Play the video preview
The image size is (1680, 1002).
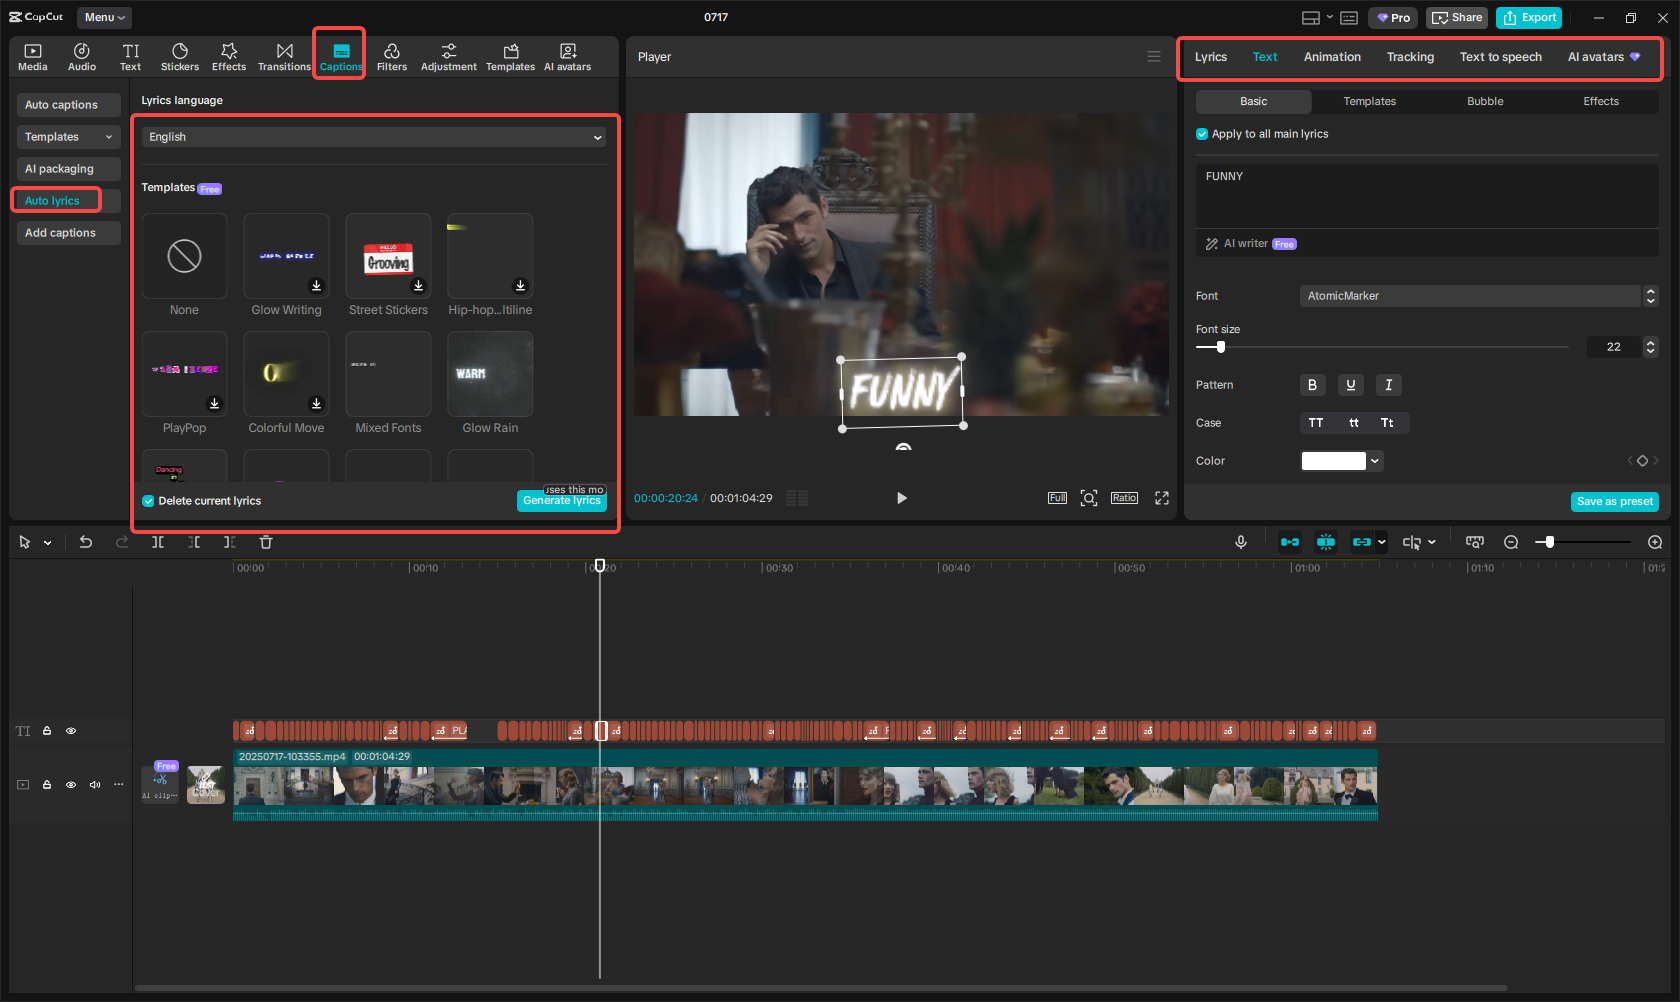(x=901, y=498)
